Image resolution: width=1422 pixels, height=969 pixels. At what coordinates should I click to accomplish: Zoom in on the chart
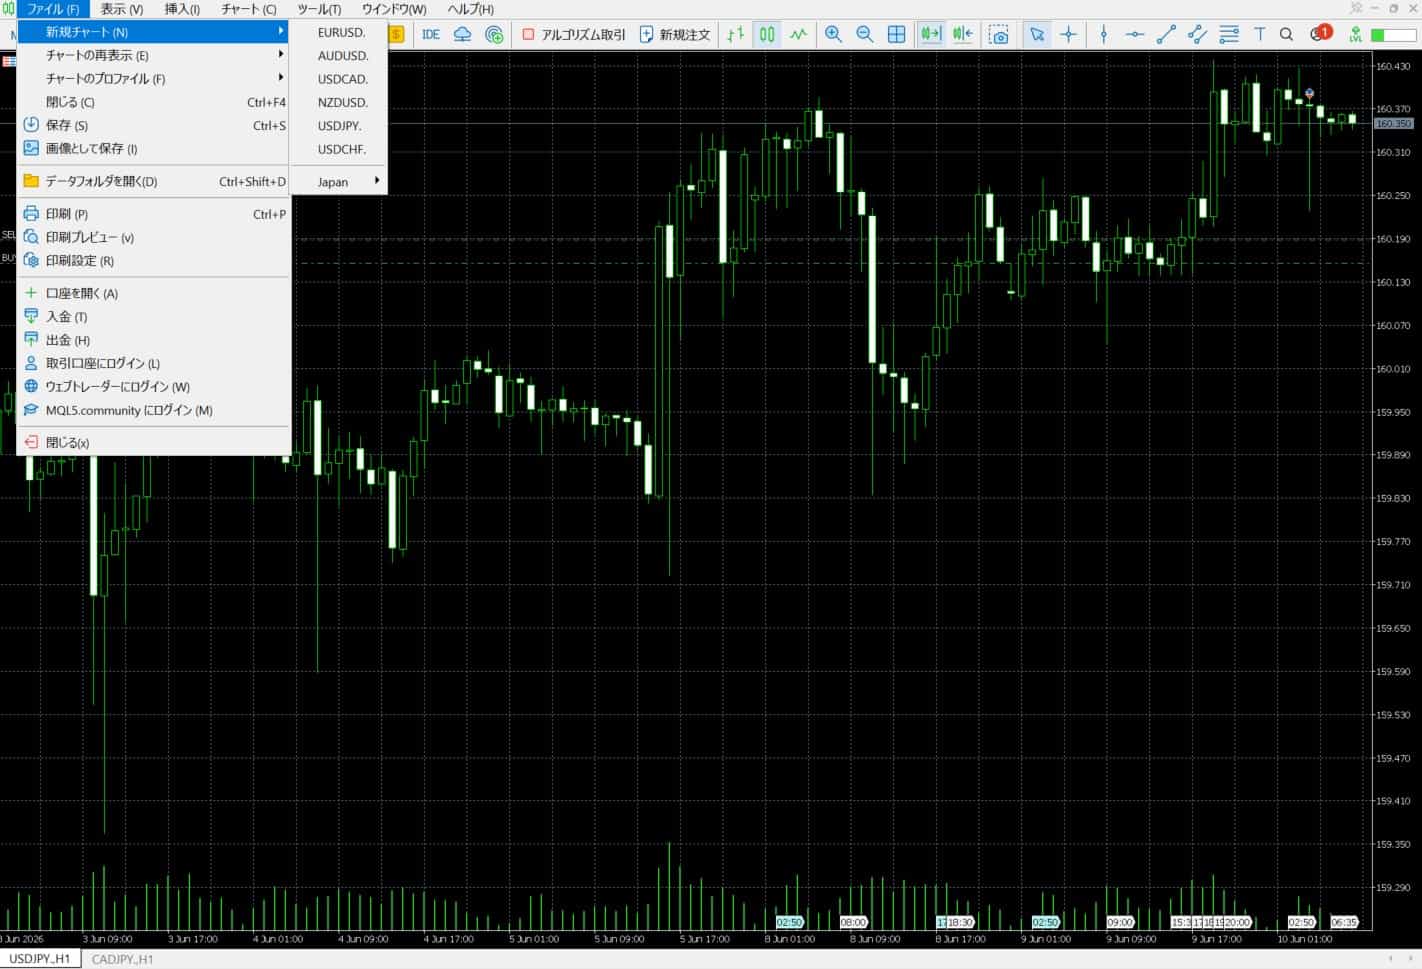coord(833,34)
